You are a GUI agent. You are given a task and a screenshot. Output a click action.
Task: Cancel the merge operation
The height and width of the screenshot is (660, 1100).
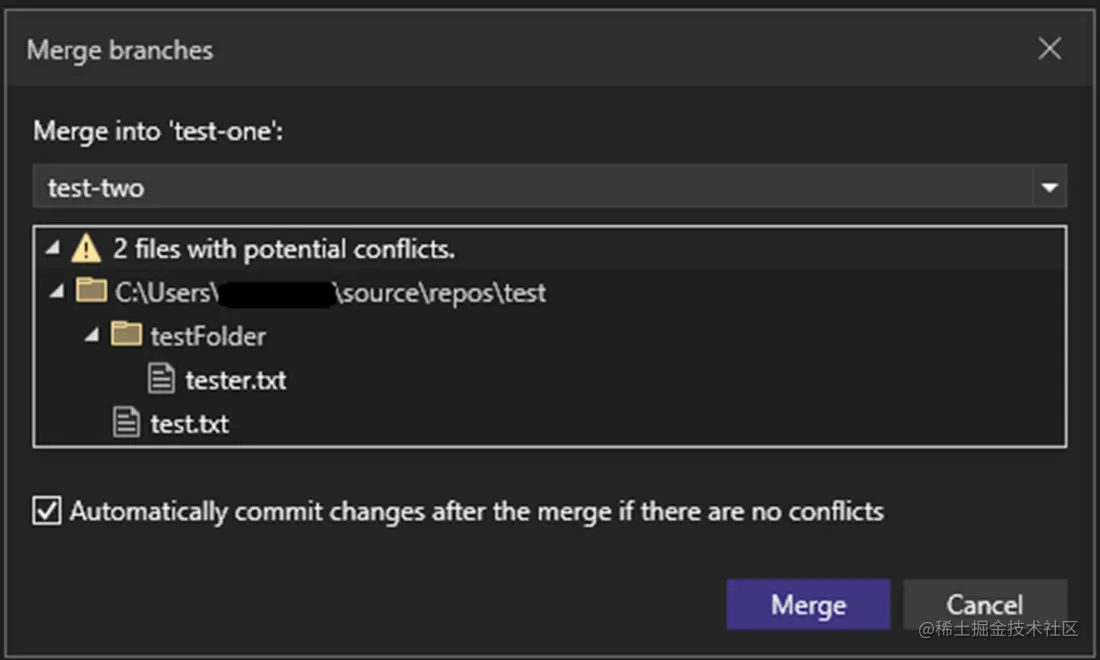click(x=985, y=604)
